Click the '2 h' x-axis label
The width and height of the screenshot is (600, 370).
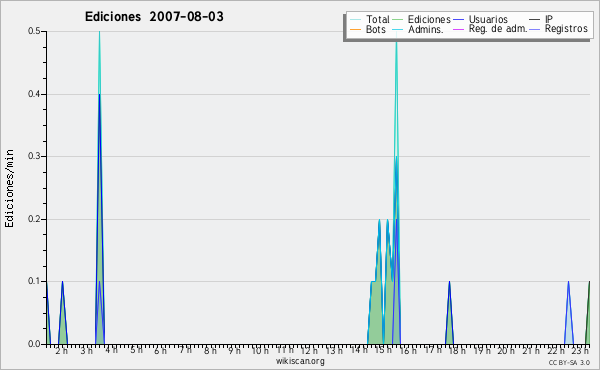[61, 351]
